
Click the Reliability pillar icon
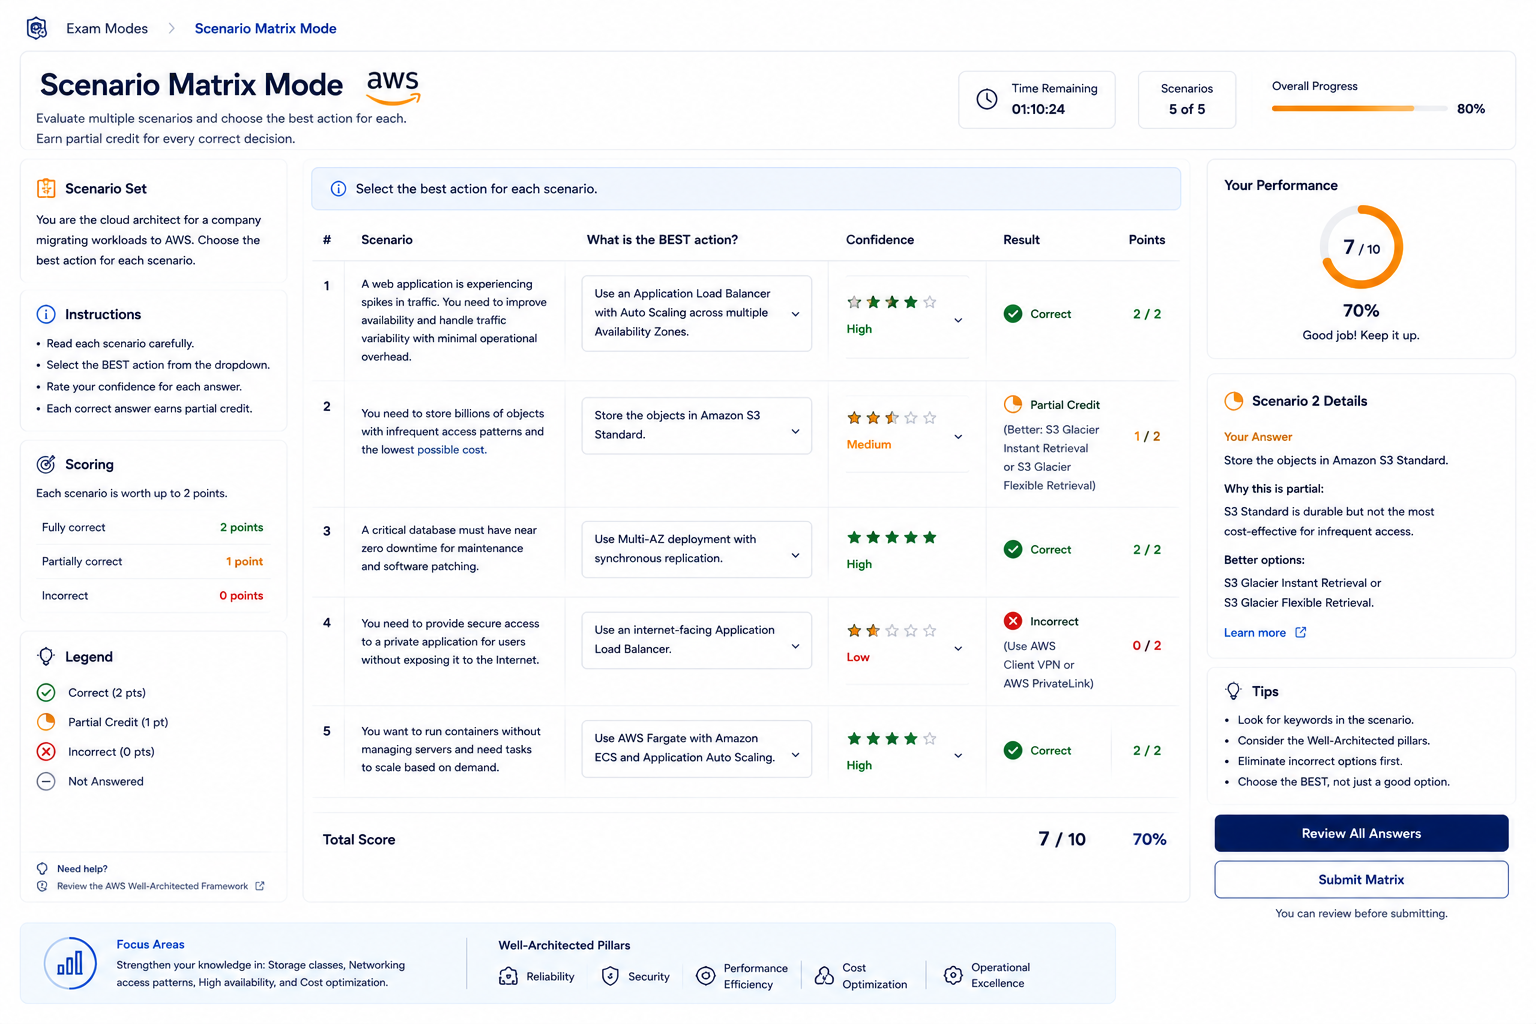tap(508, 976)
